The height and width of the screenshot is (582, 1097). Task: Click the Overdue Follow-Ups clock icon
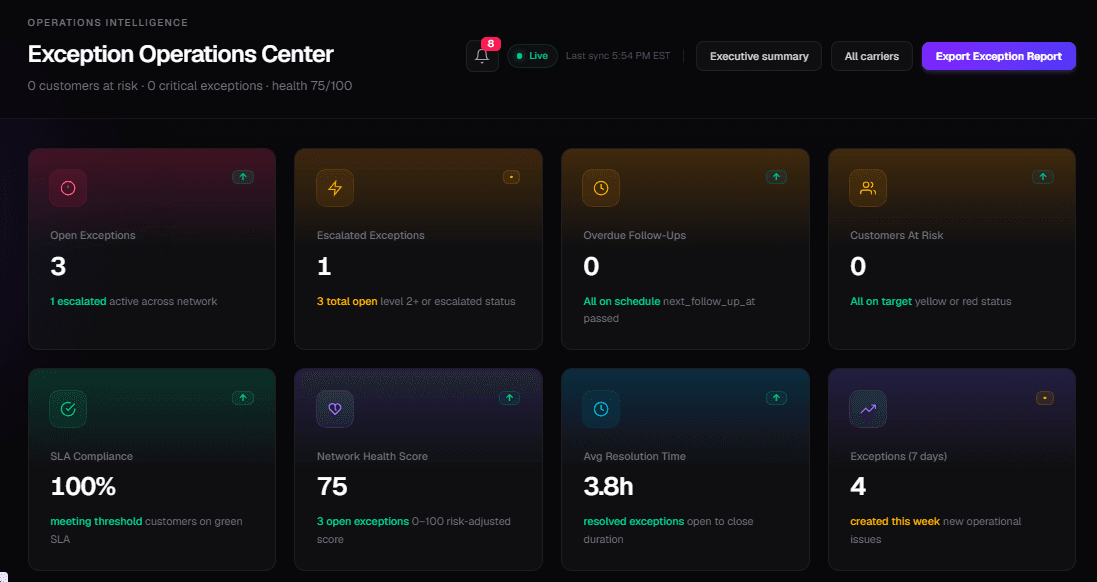coord(601,187)
